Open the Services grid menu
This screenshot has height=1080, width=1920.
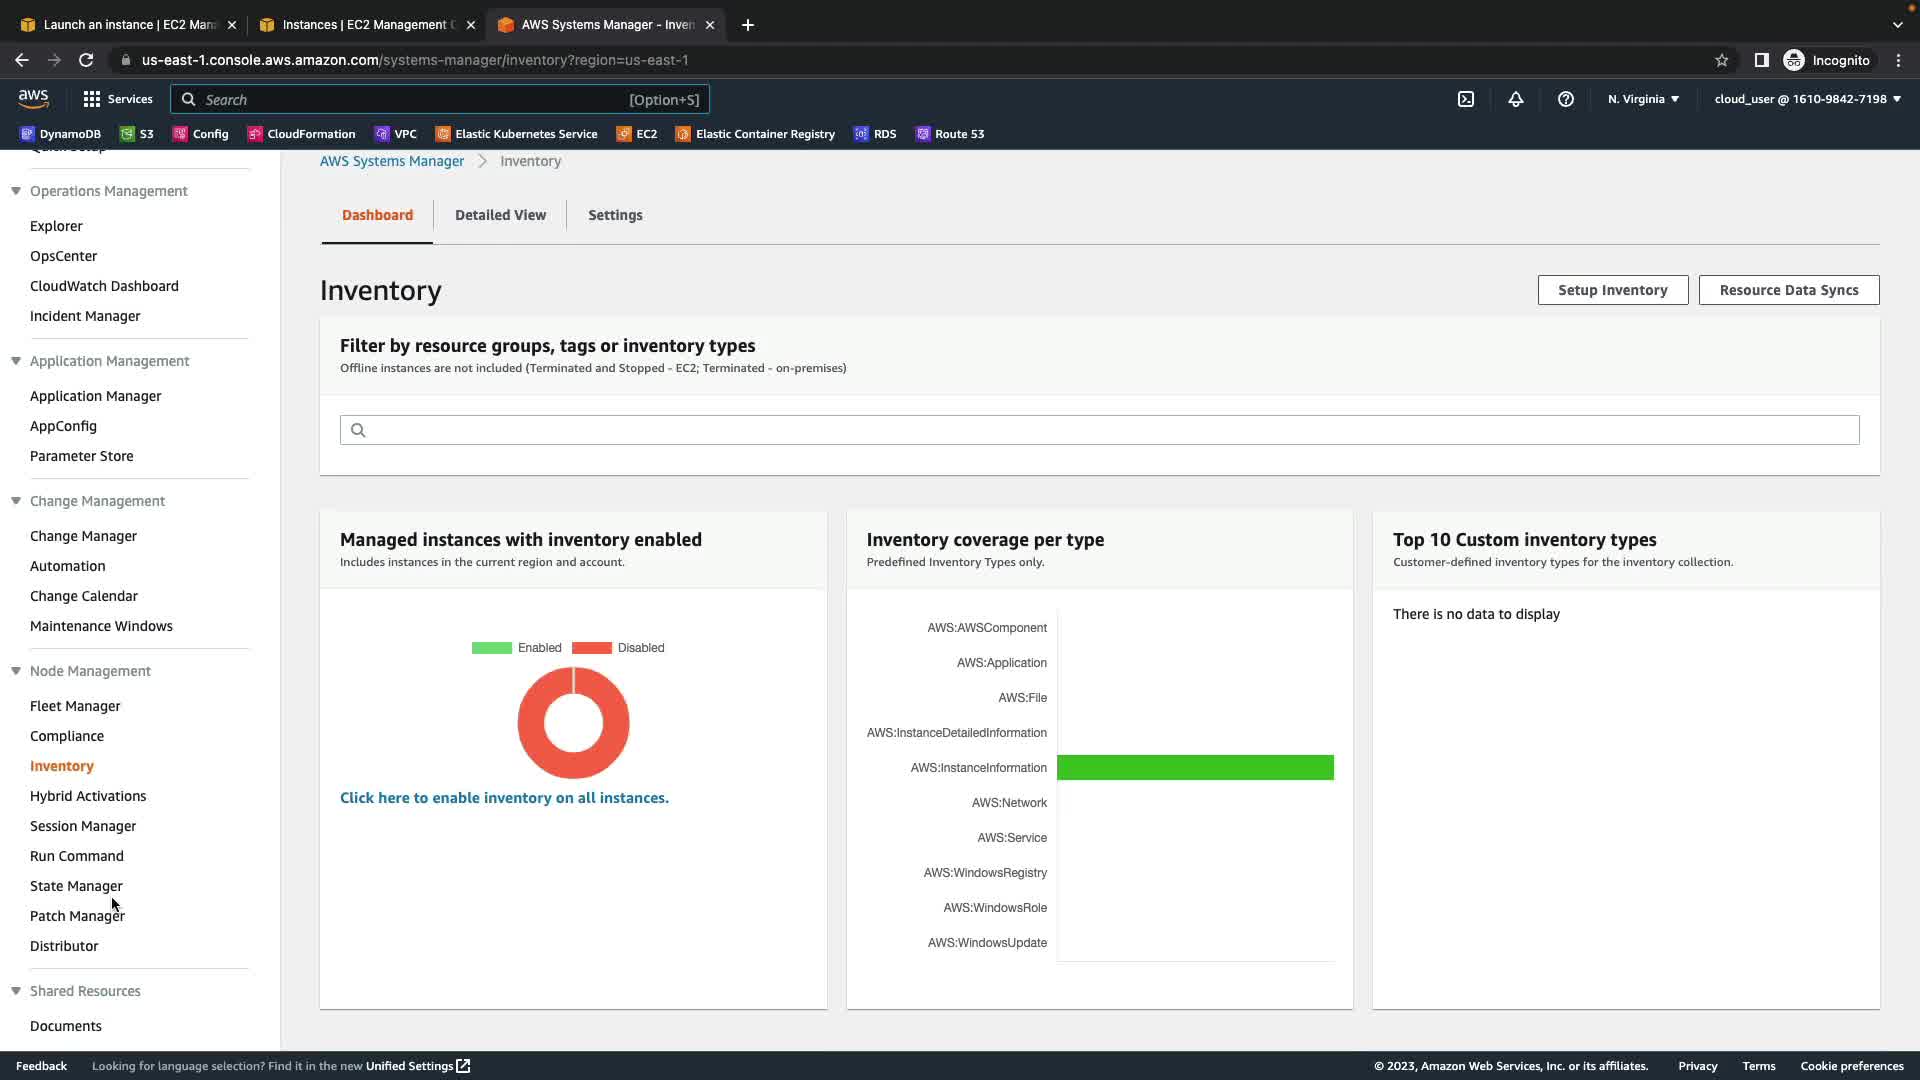click(118, 99)
